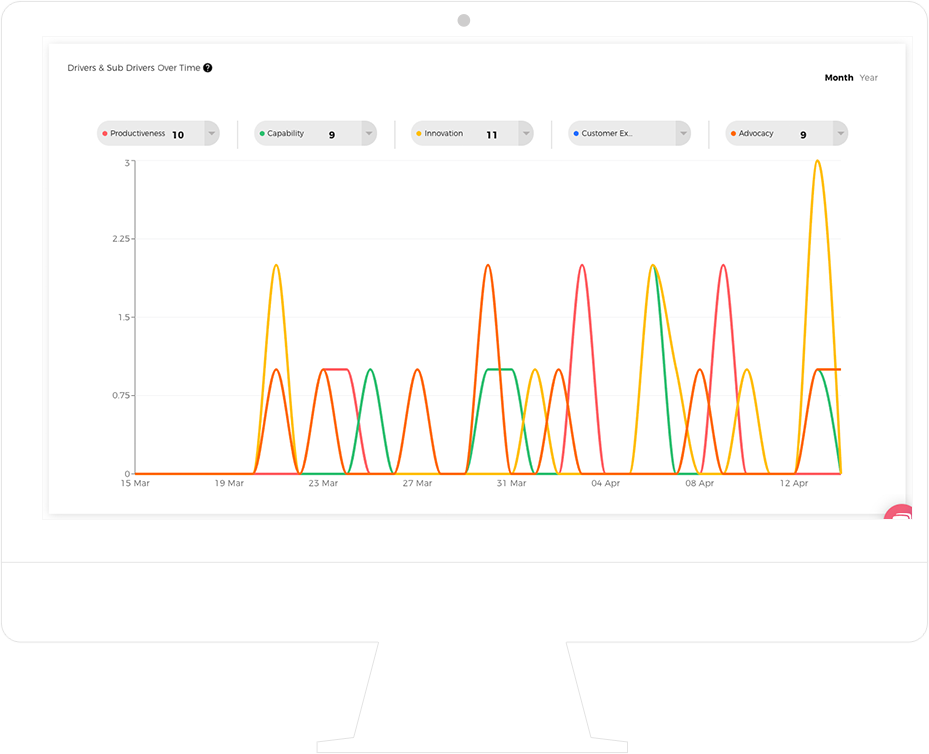The width and height of the screenshot is (929, 754).
Task: Toggle the Customer Ex.. series pill
Action: coord(629,133)
